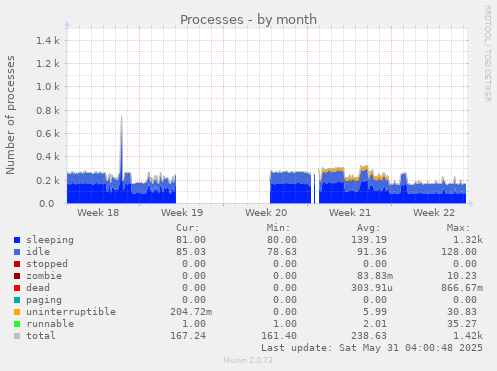Click the dead average value '303.91u'
The image size is (497, 371).
[x=372, y=288]
